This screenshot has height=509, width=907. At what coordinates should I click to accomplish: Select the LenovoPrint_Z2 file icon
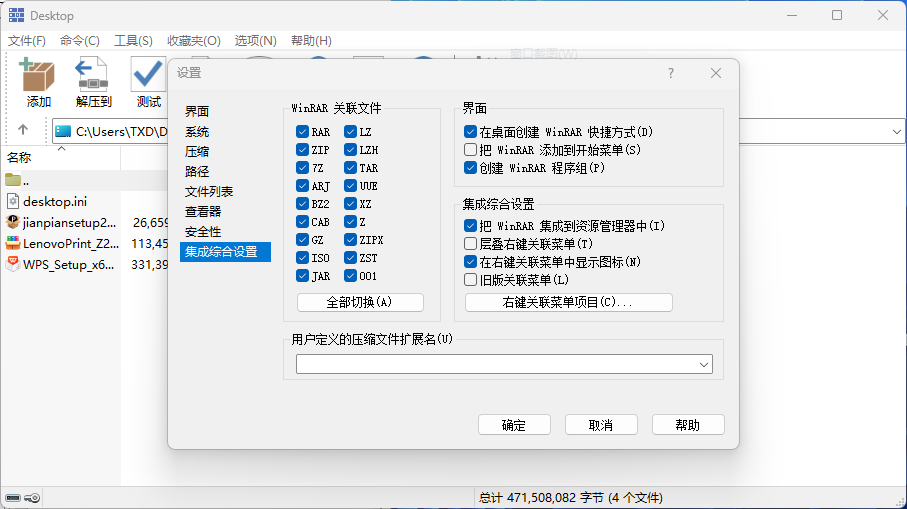pos(13,243)
